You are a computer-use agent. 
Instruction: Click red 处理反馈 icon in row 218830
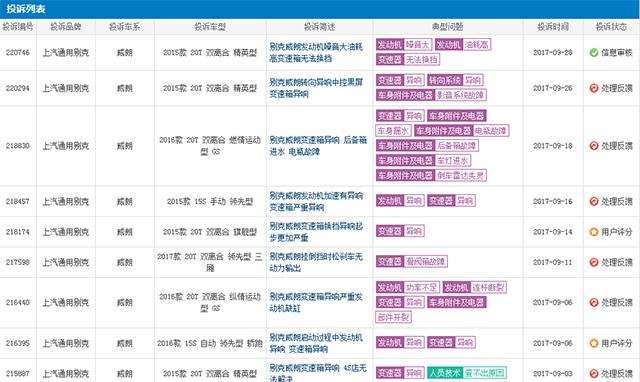[x=594, y=146]
